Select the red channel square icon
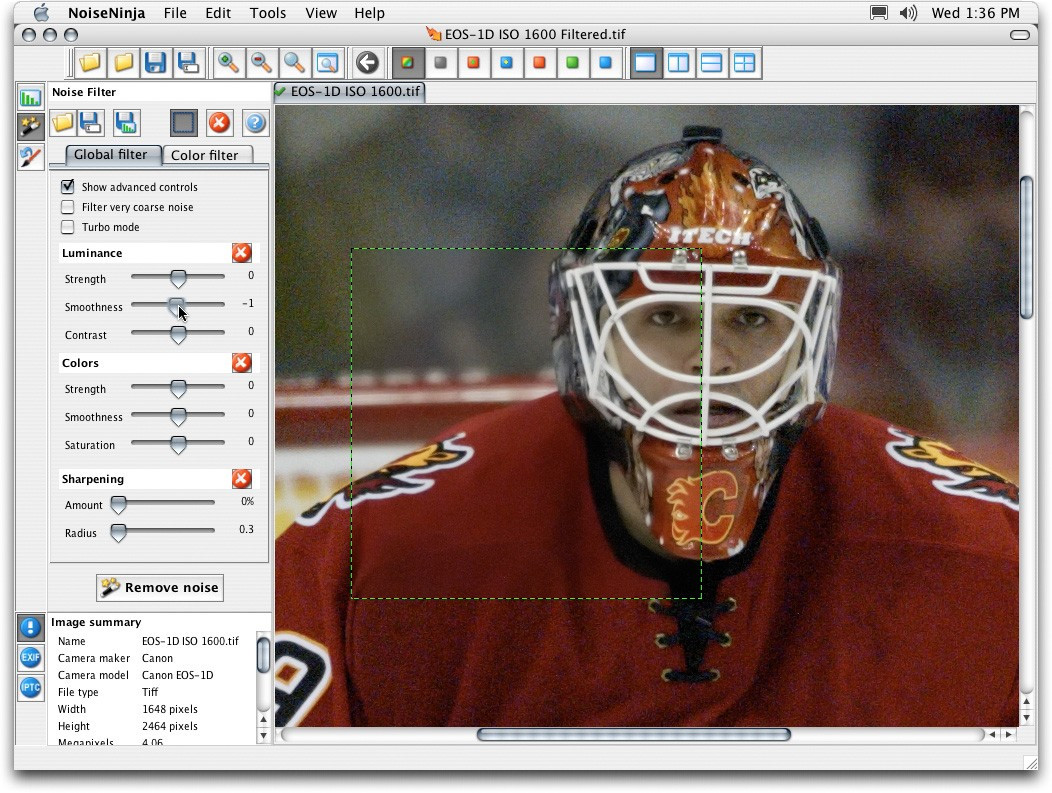The height and width of the screenshot is (793, 1052). tap(539, 63)
